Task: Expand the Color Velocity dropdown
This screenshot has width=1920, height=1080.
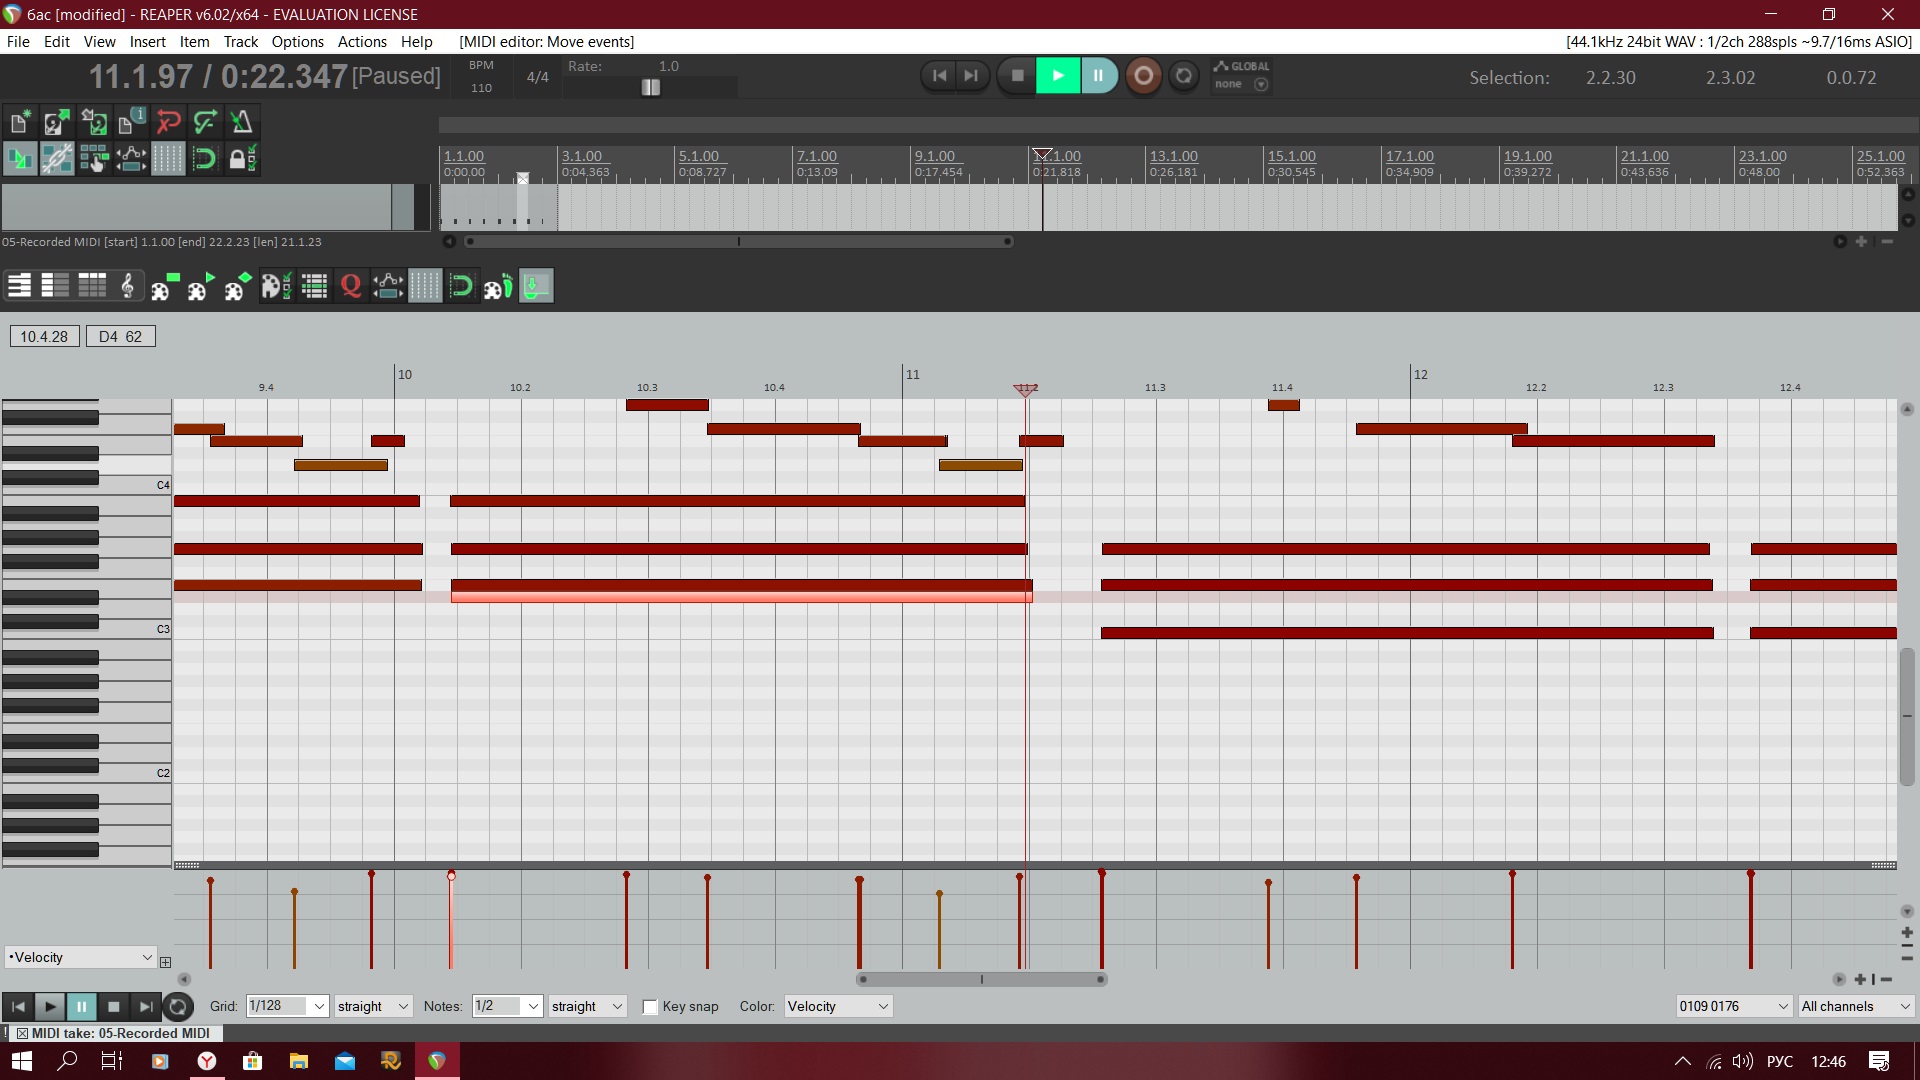Action: click(837, 1006)
